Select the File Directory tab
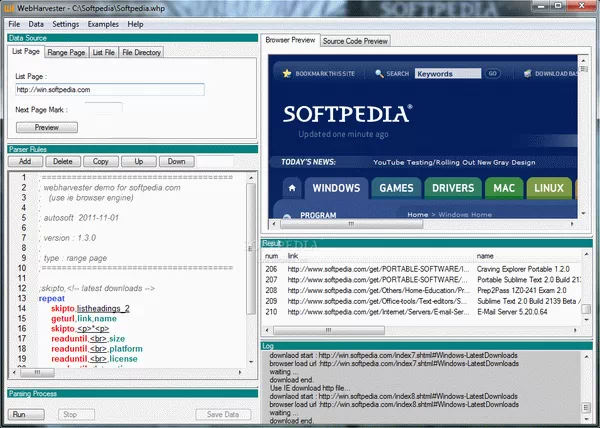 142,52
